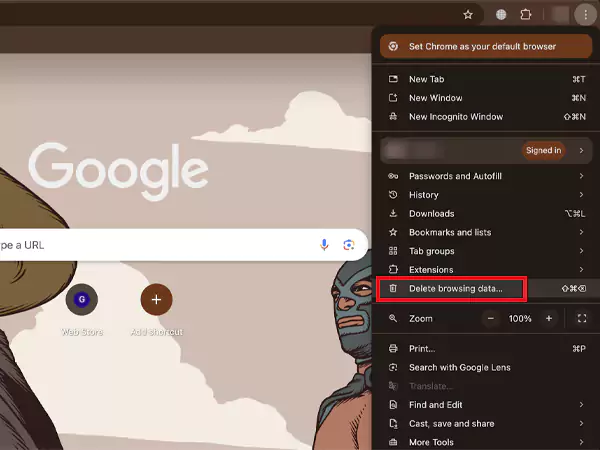Click the Add shortcut plus button
The width and height of the screenshot is (600, 450).
156,300
